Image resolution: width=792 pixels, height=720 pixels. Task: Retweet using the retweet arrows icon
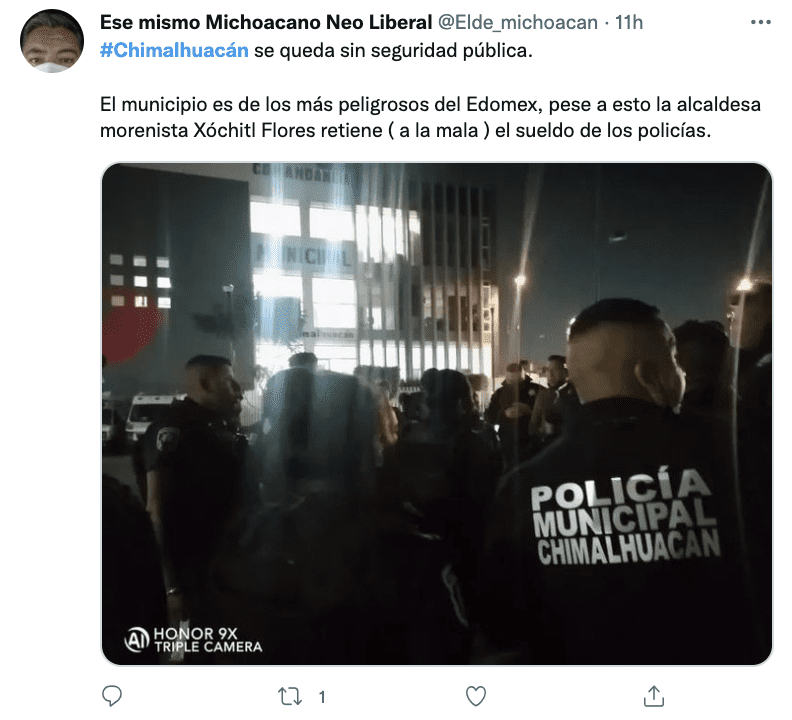pyautogui.click(x=290, y=697)
